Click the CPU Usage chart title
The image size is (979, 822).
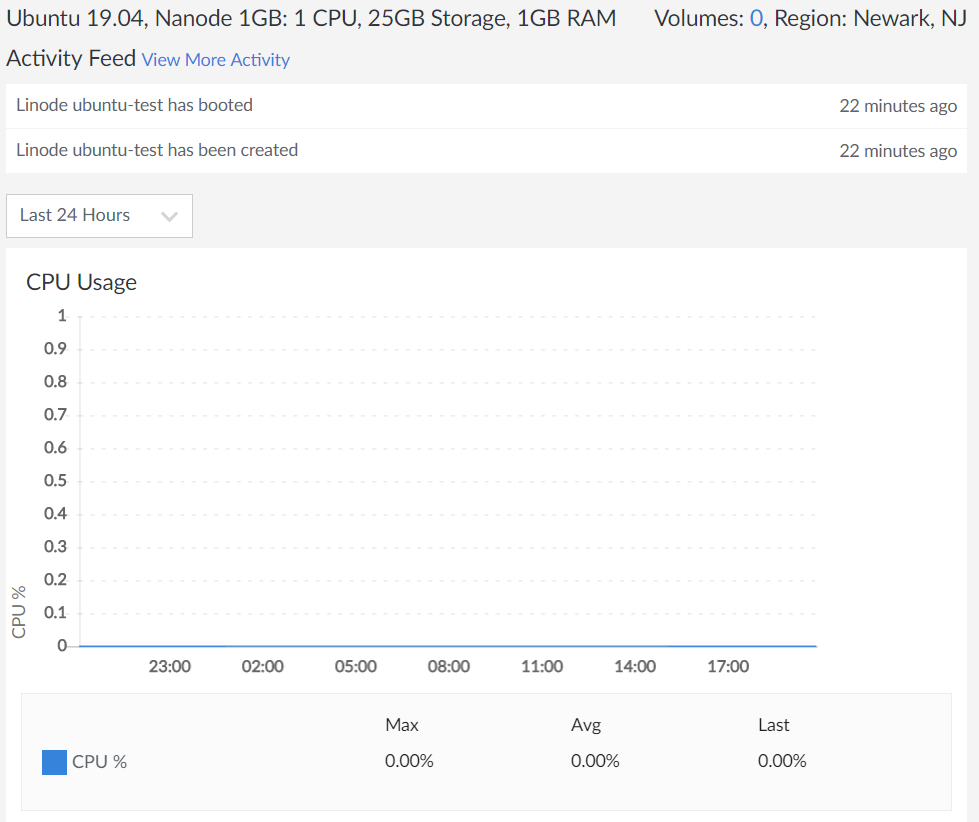tap(82, 282)
